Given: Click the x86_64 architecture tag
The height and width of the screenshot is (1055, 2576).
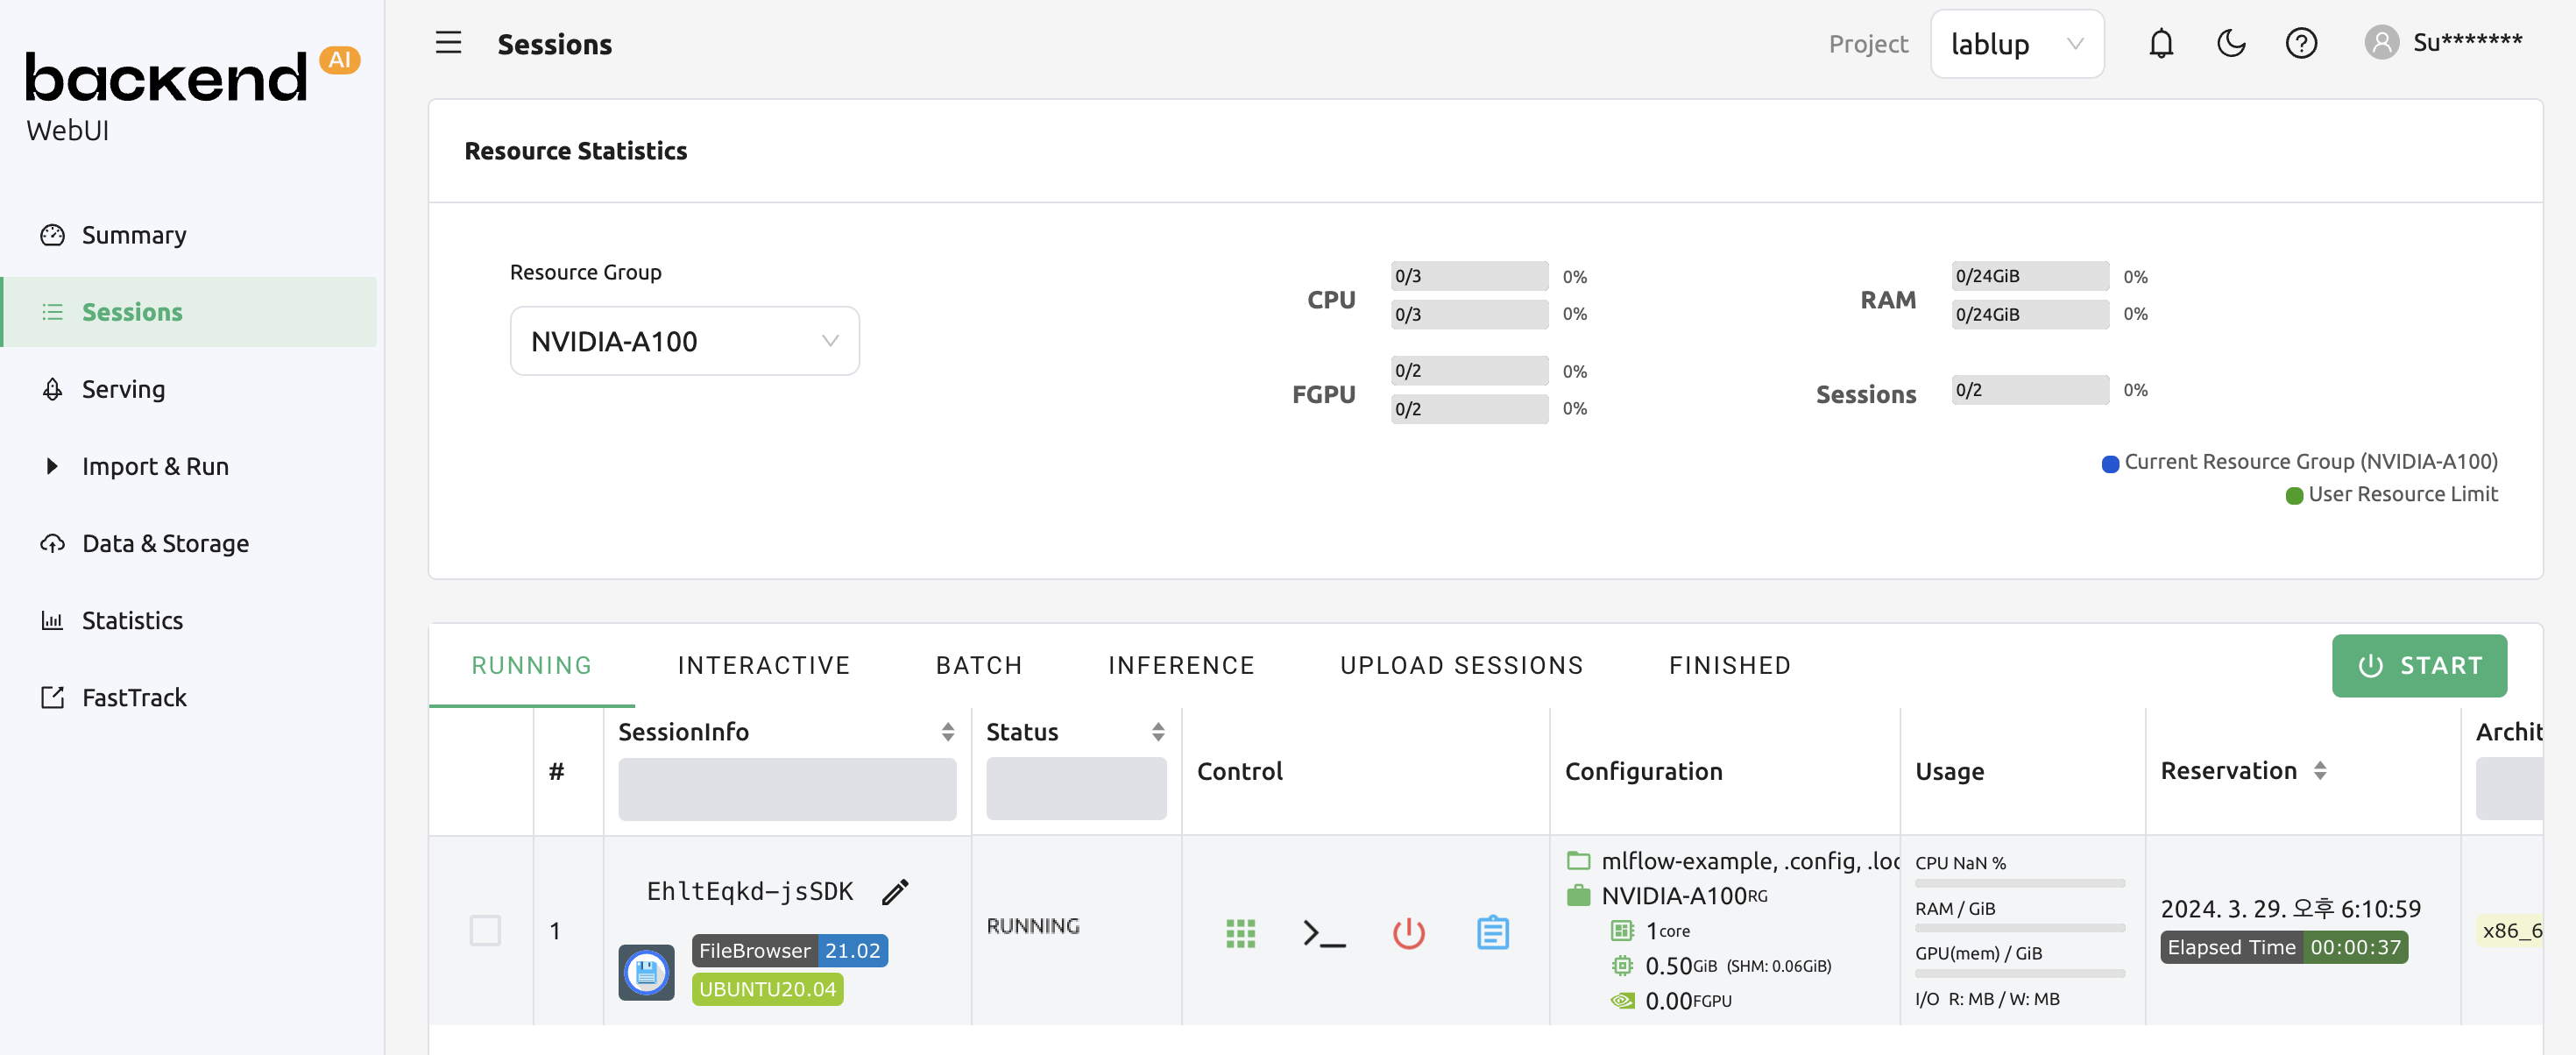Looking at the screenshot, I should point(2512,930).
